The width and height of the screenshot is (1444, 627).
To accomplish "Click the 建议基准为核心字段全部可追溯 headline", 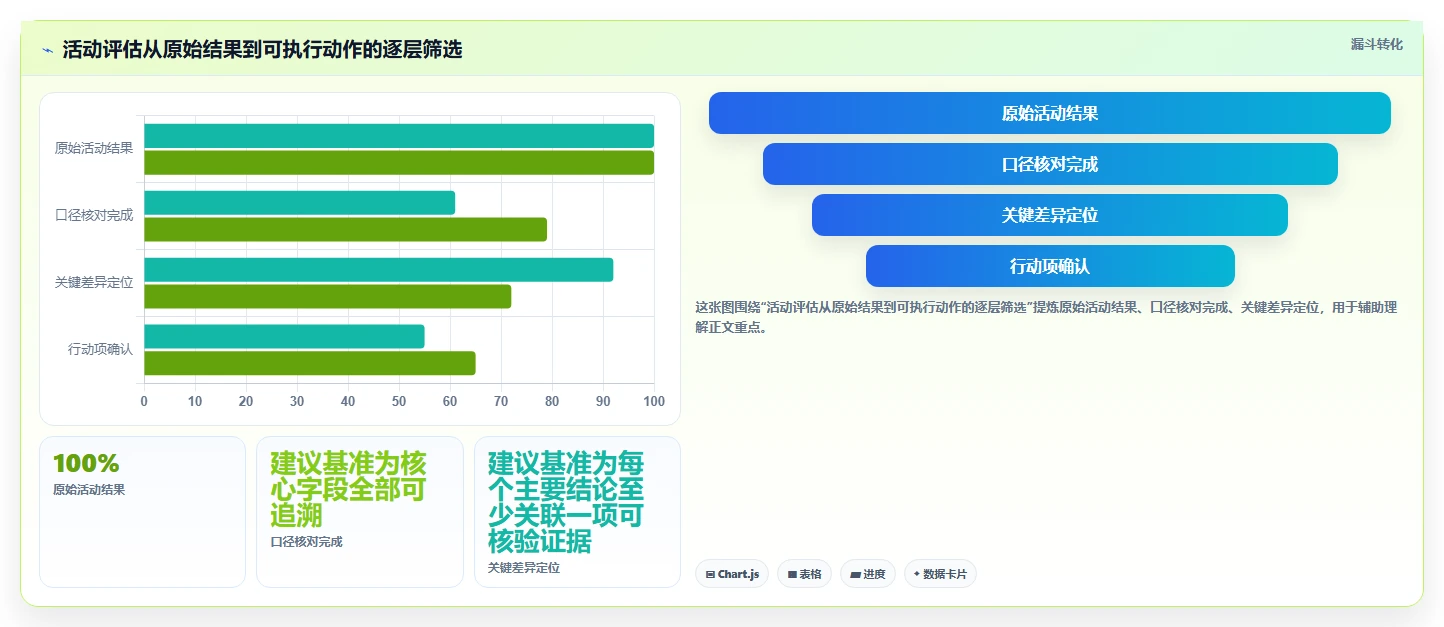I will (x=349, y=490).
